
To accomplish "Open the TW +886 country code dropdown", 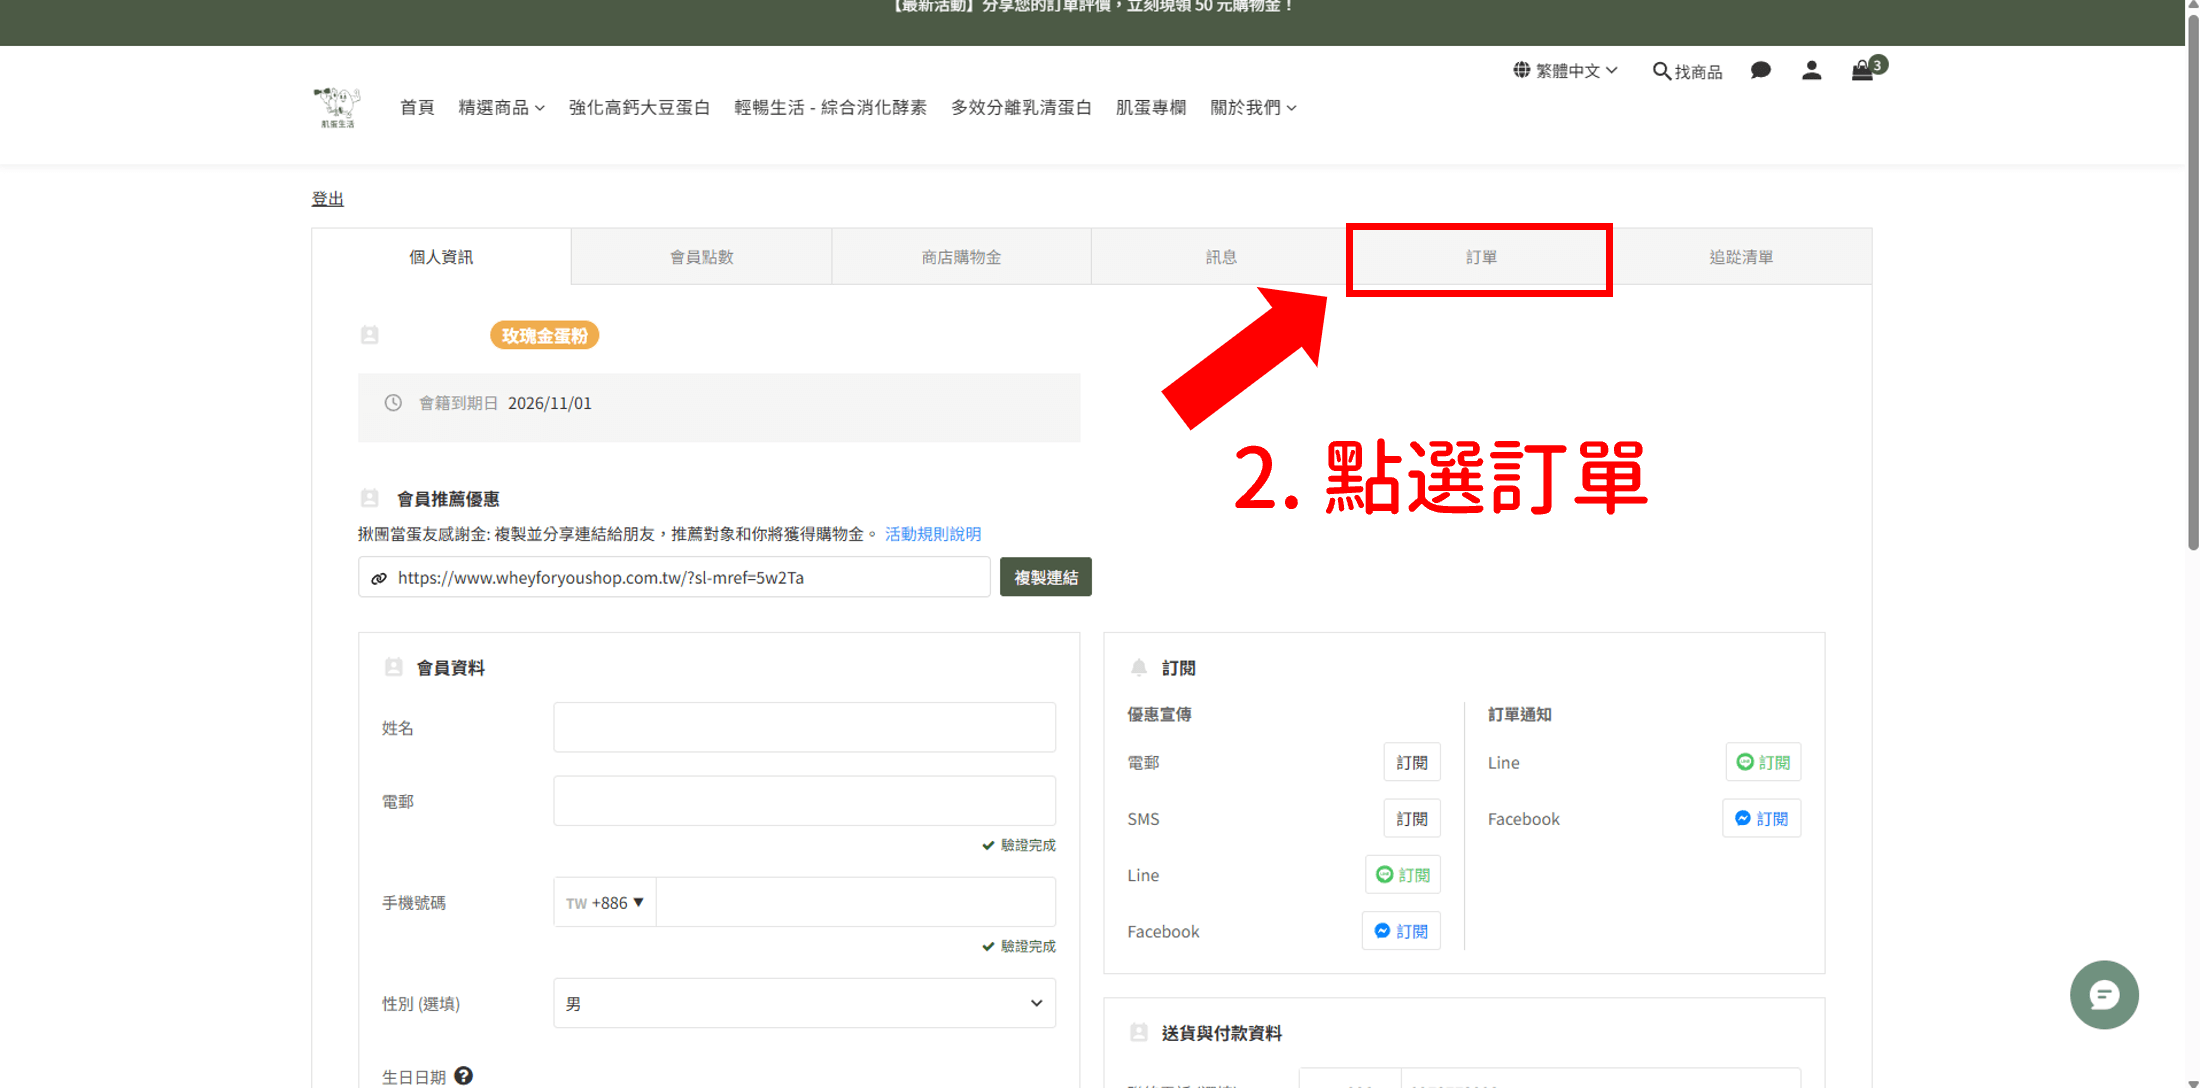I will (x=605, y=903).
